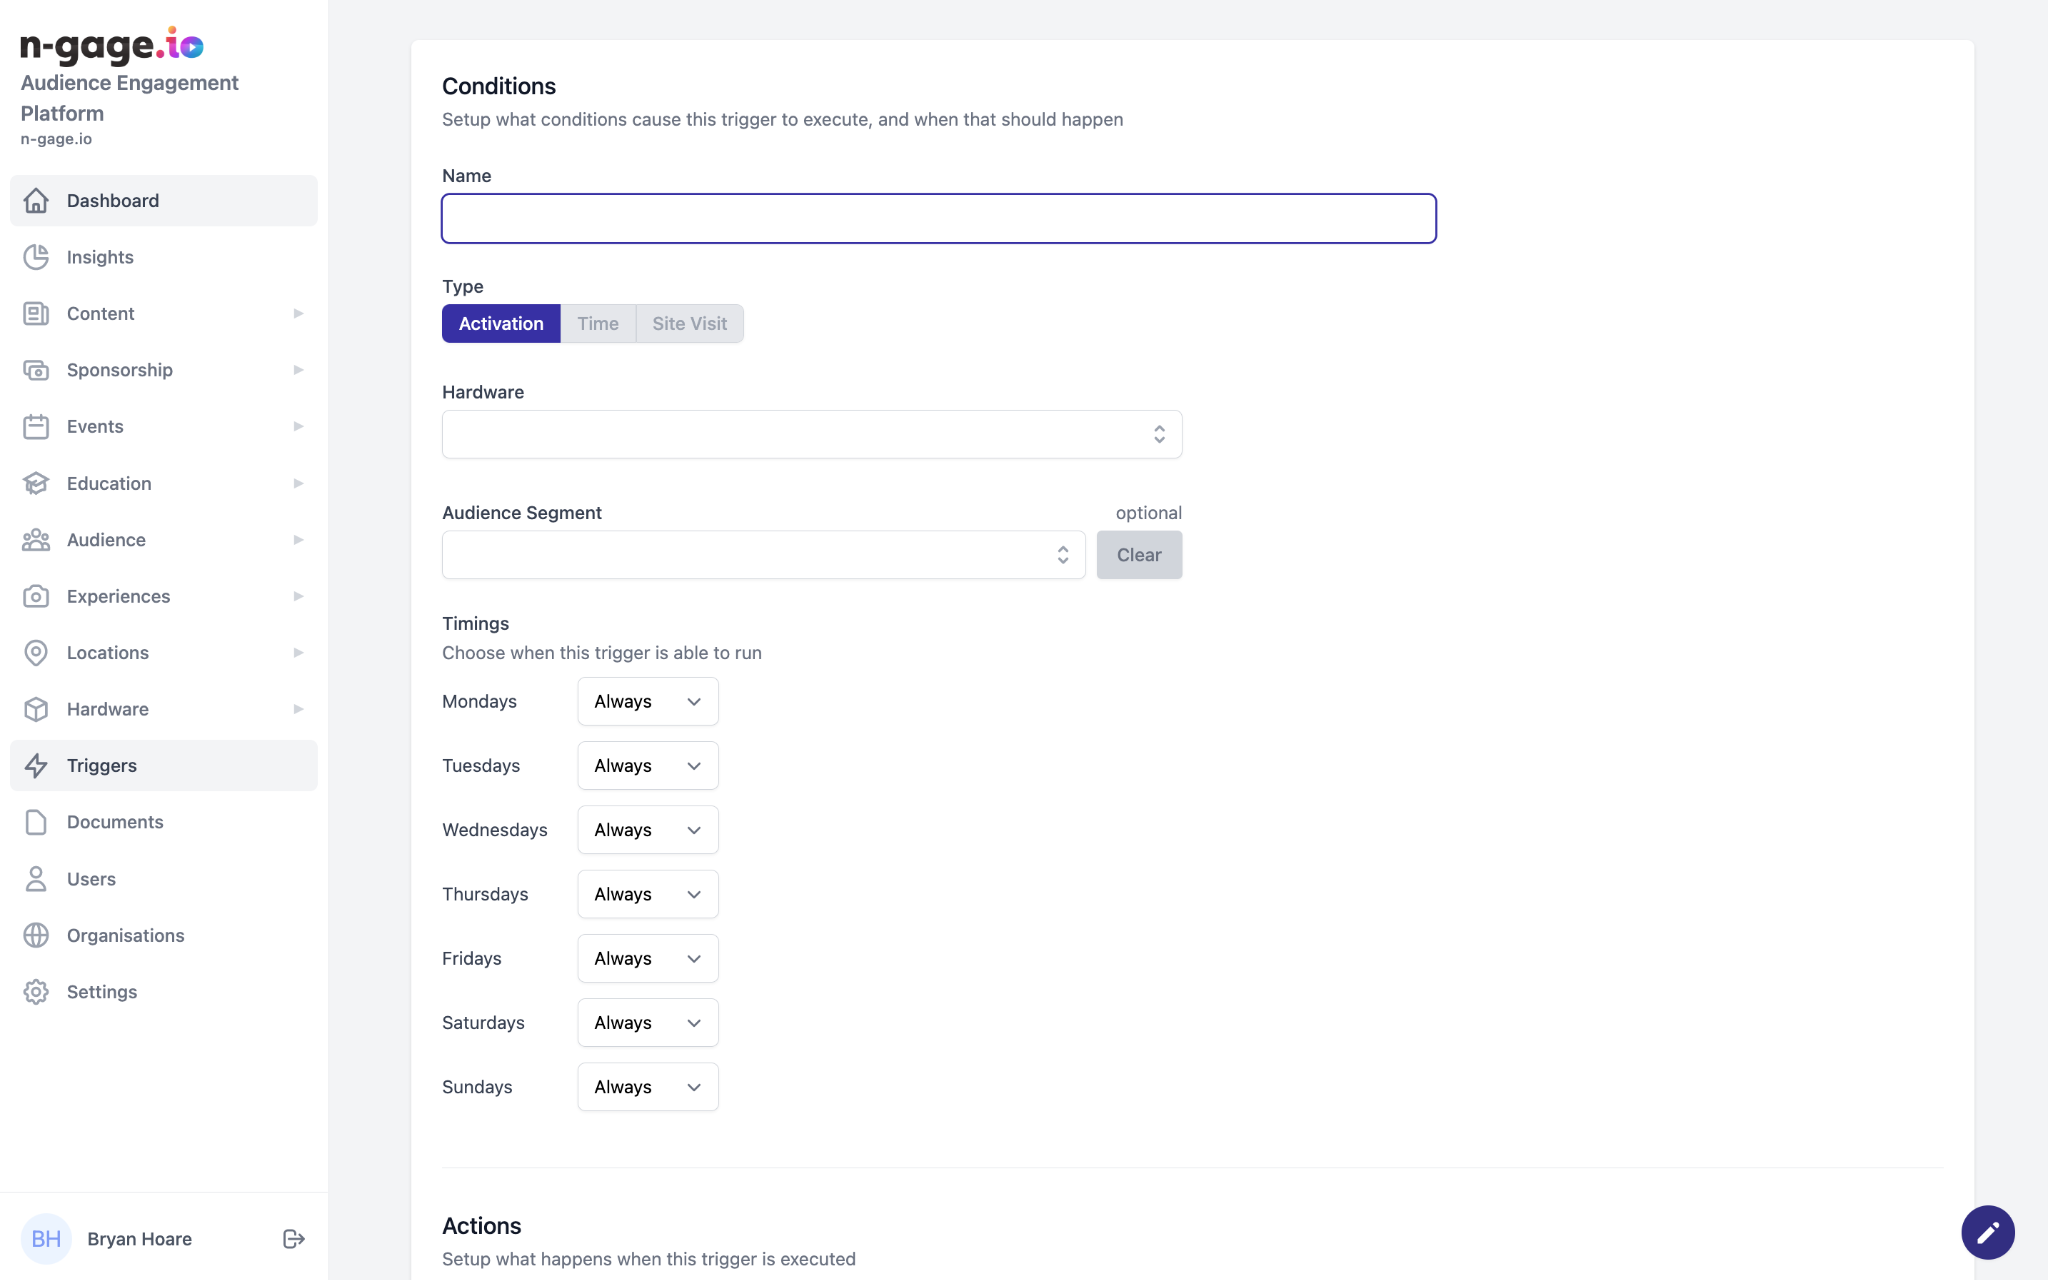Click the Triggers lightning bolt icon
This screenshot has width=2048, height=1280.
[36, 766]
